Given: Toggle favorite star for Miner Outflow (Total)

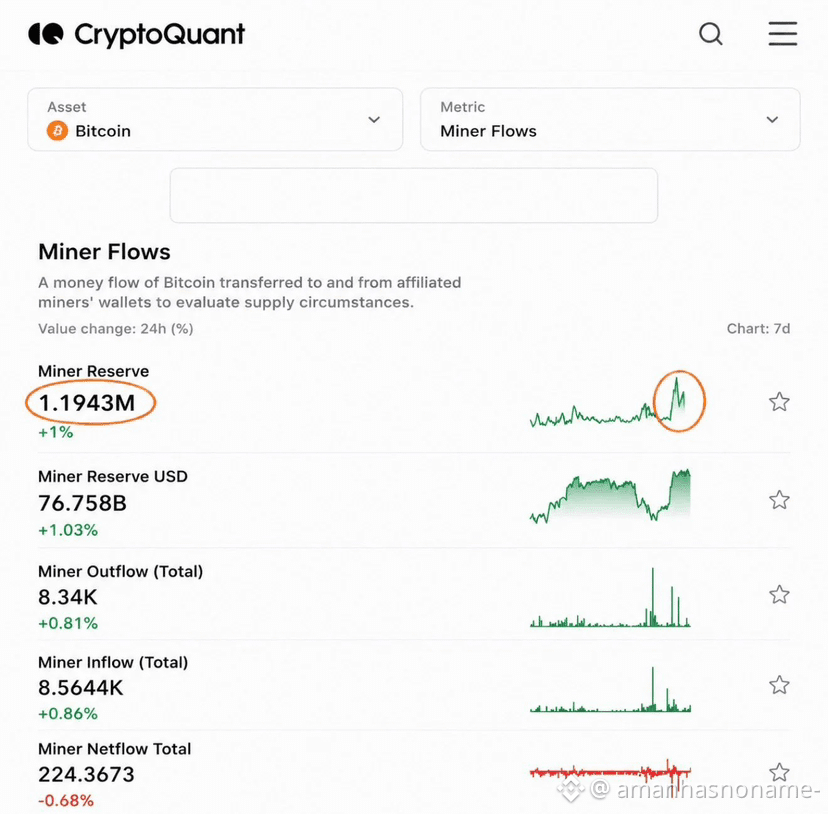Looking at the screenshot, I should coord(779,595).
